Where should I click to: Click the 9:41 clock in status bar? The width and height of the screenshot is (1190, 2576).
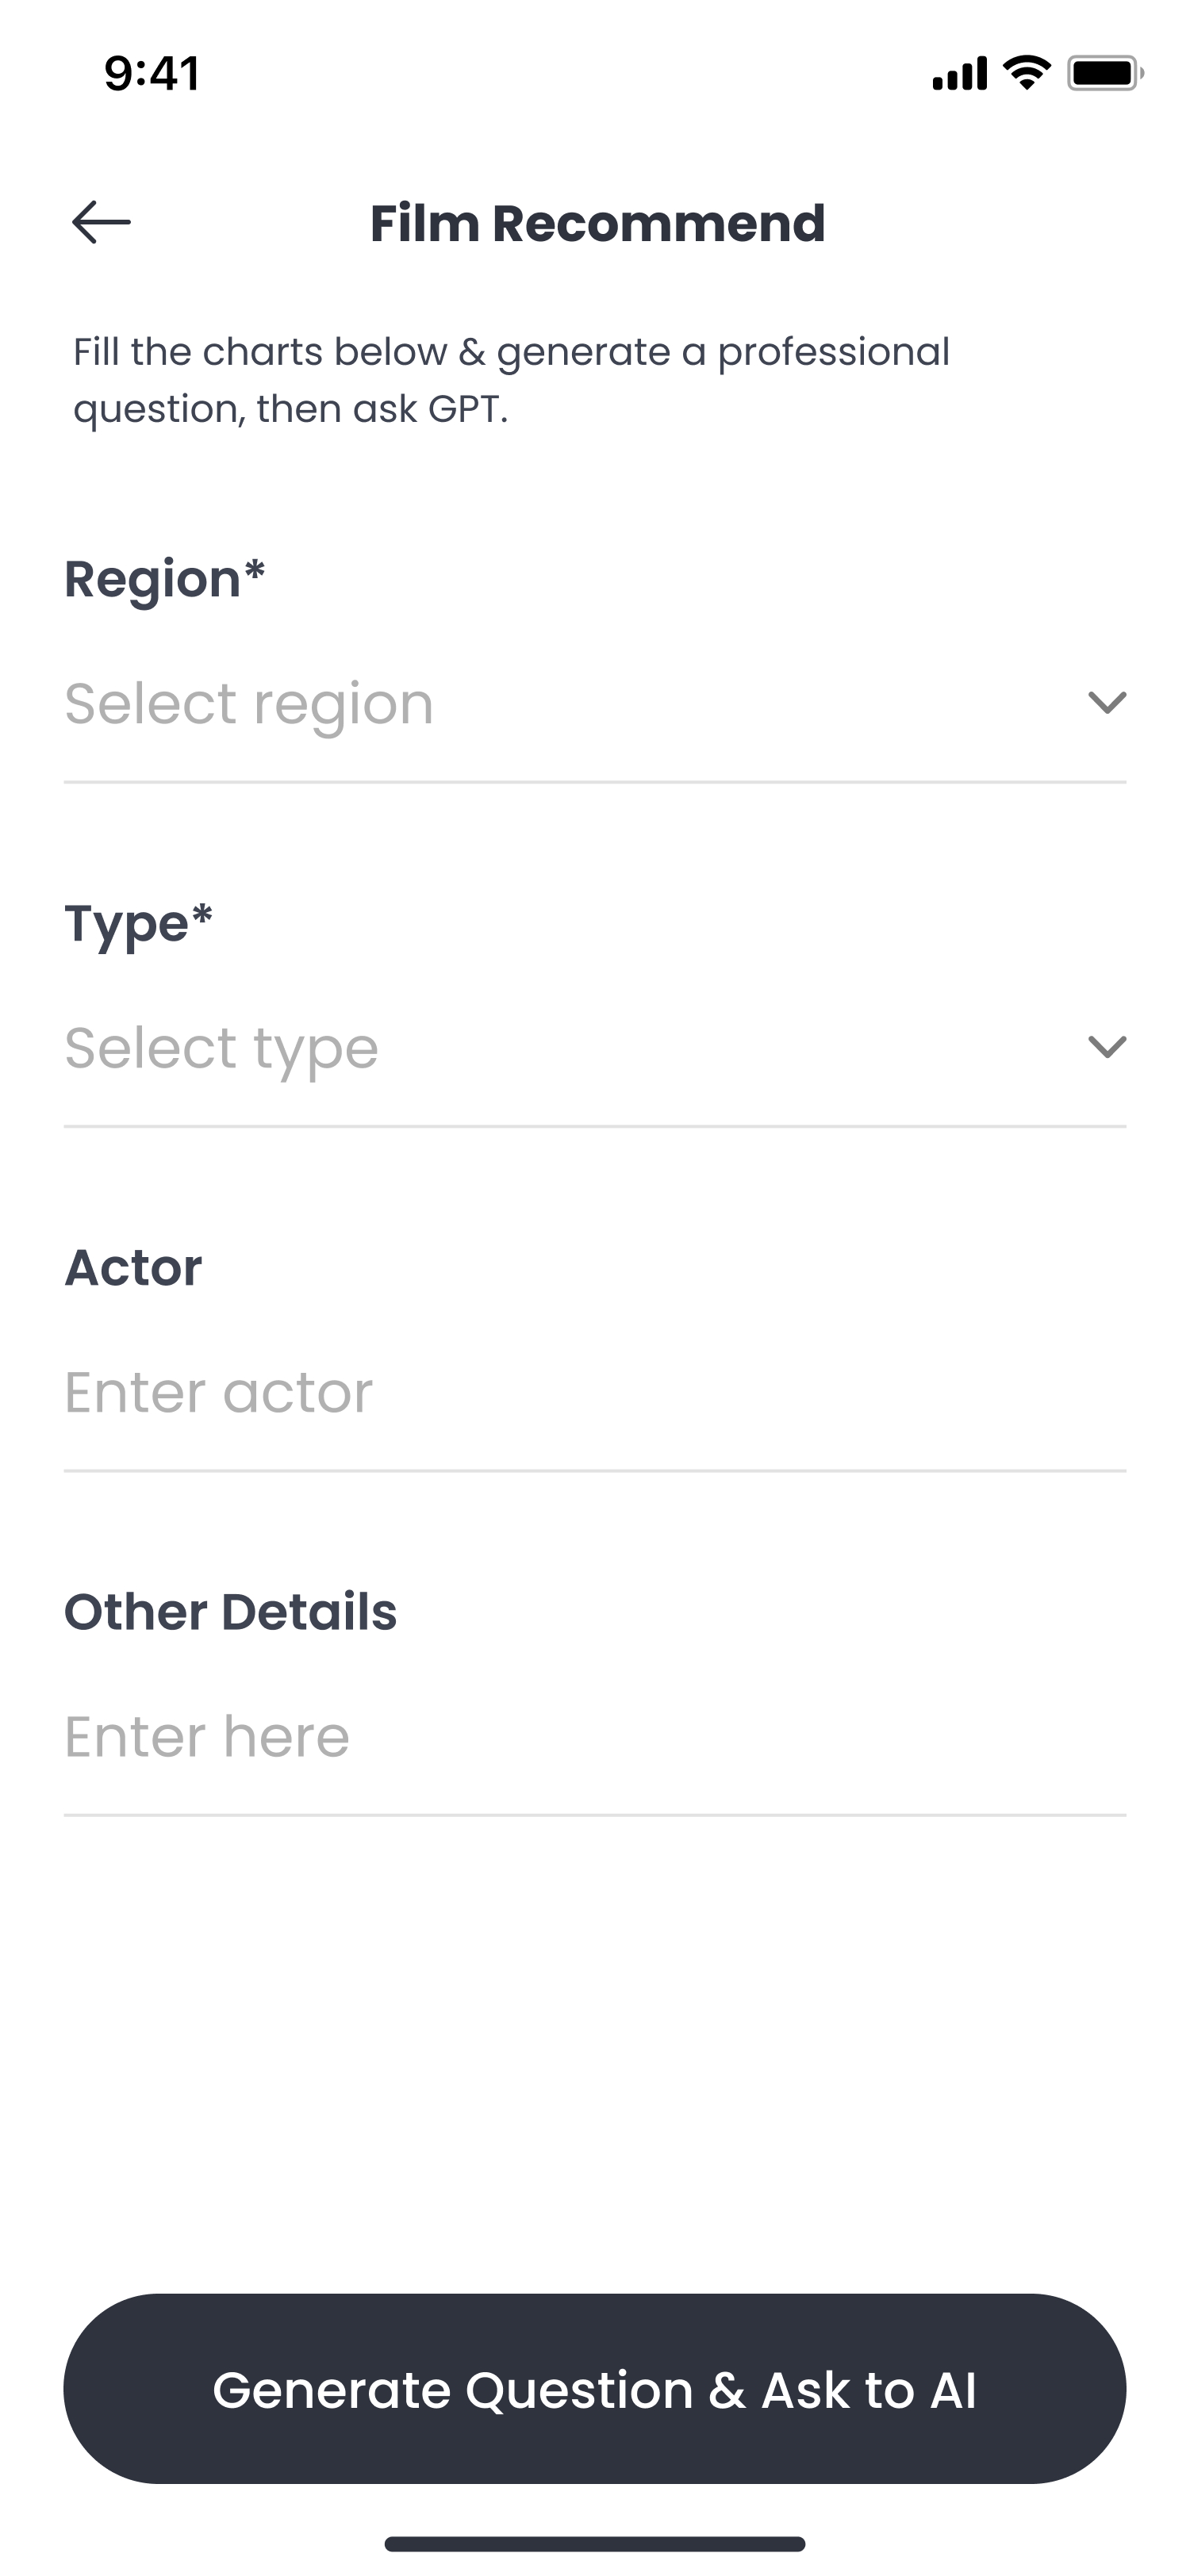pyautogui.click(x=152, y=73)
